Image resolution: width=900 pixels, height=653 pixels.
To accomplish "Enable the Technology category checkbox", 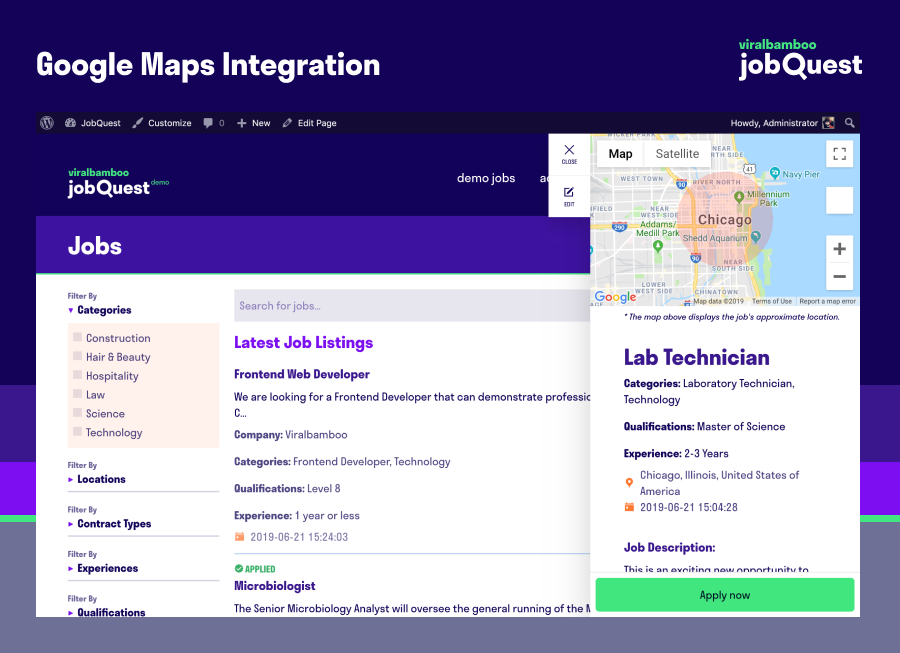I will [77, 433].
